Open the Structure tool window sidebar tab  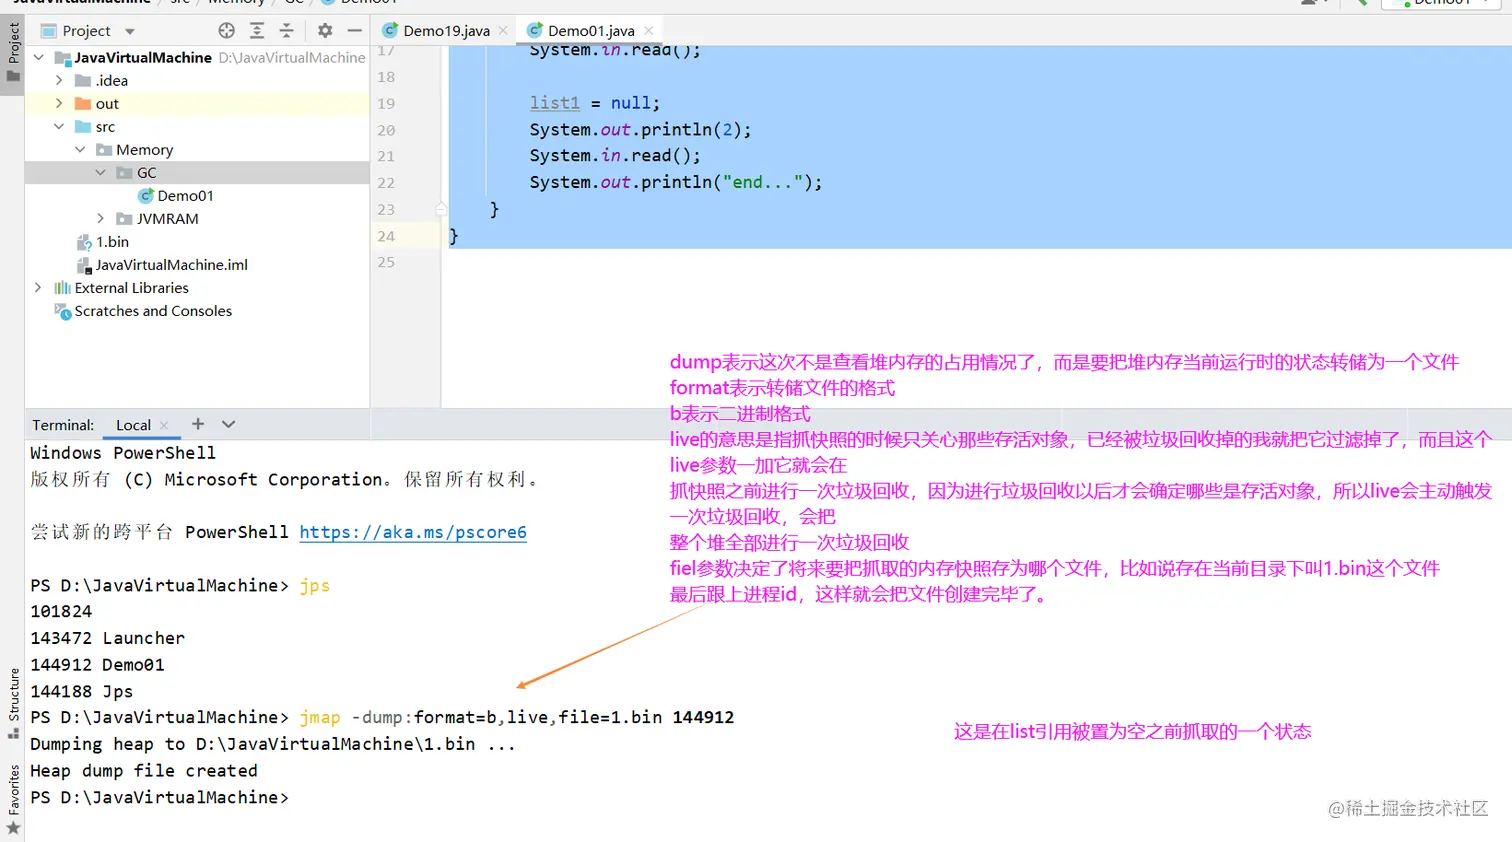coord(13,703)
